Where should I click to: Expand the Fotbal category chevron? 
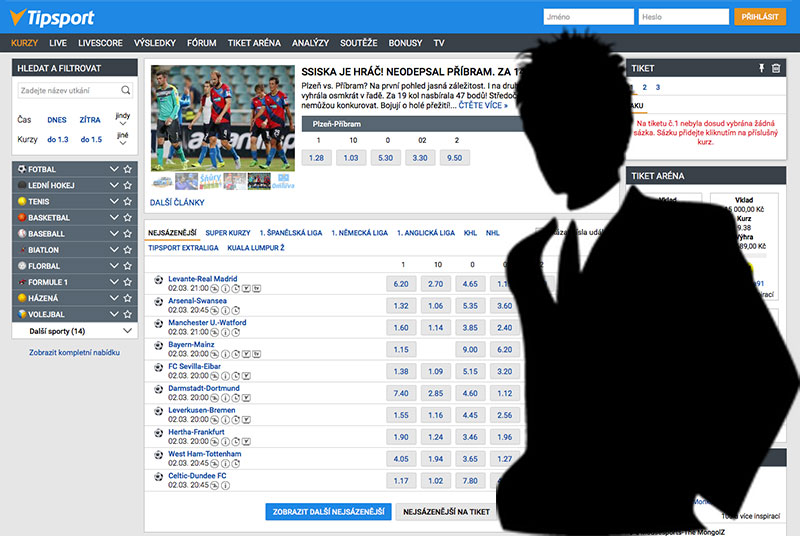click(113, 170)
